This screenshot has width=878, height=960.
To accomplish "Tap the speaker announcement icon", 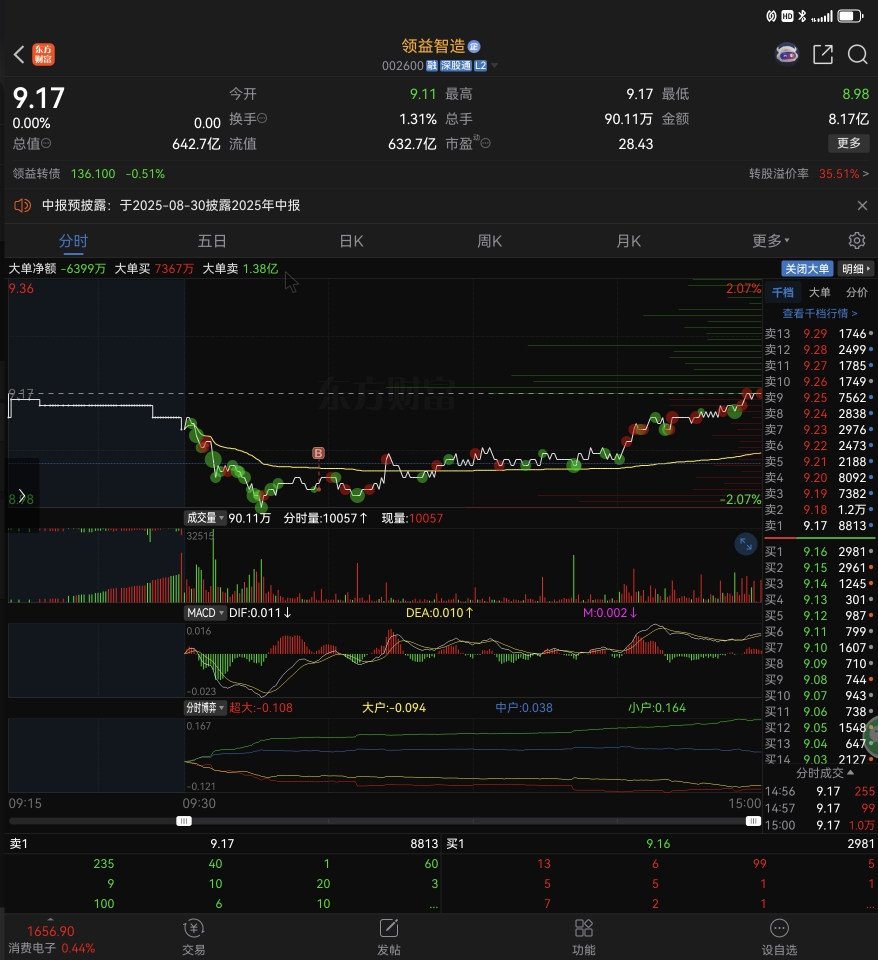I will tap(22, 206).
